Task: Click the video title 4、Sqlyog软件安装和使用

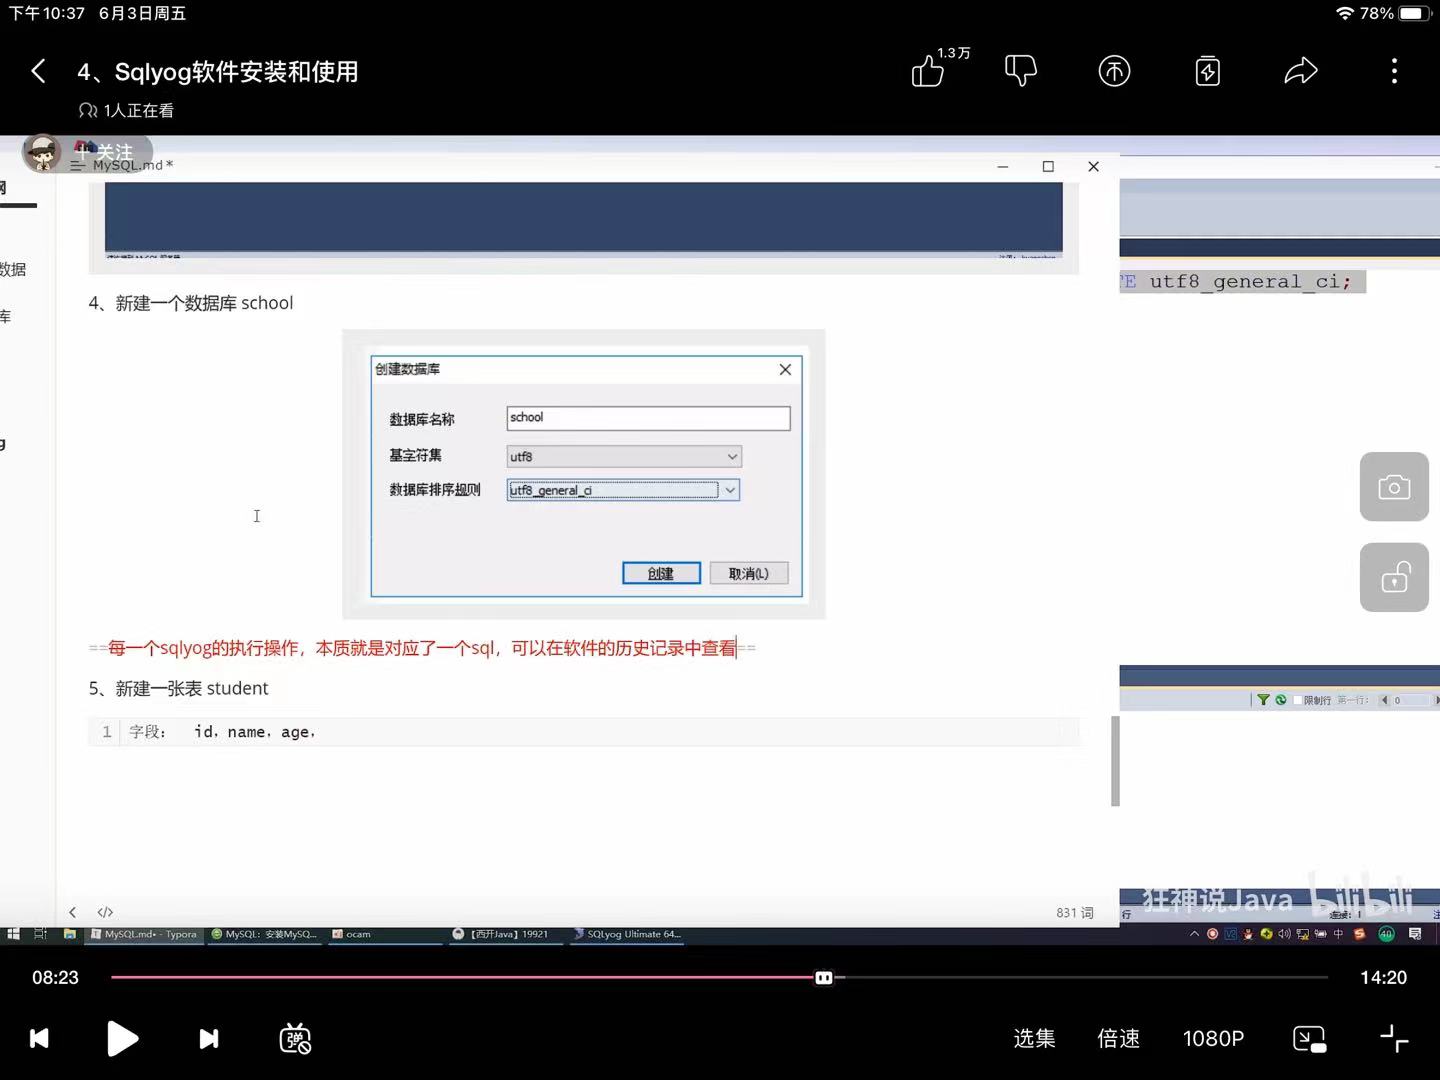Action: pyautogui.click(x=218, y=72)
